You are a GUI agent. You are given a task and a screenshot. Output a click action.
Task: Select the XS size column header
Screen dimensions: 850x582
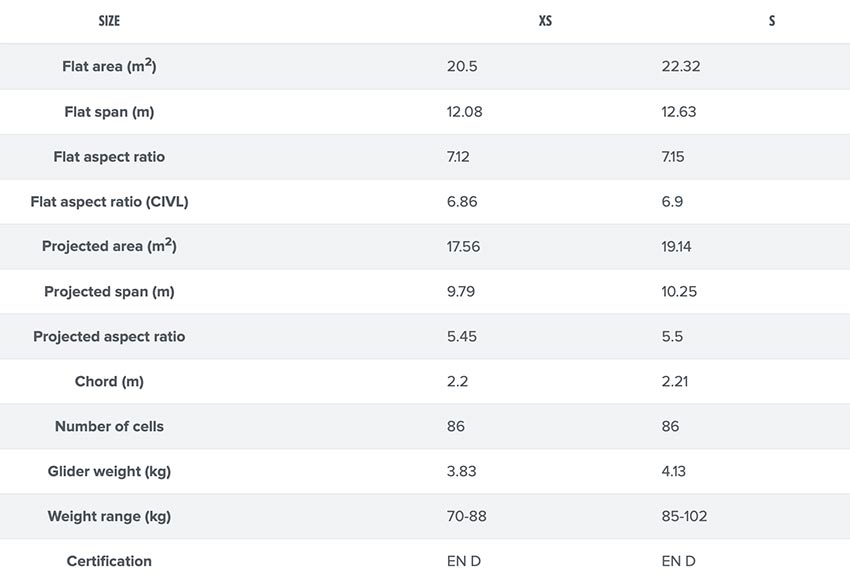click(x=545, y=21)
